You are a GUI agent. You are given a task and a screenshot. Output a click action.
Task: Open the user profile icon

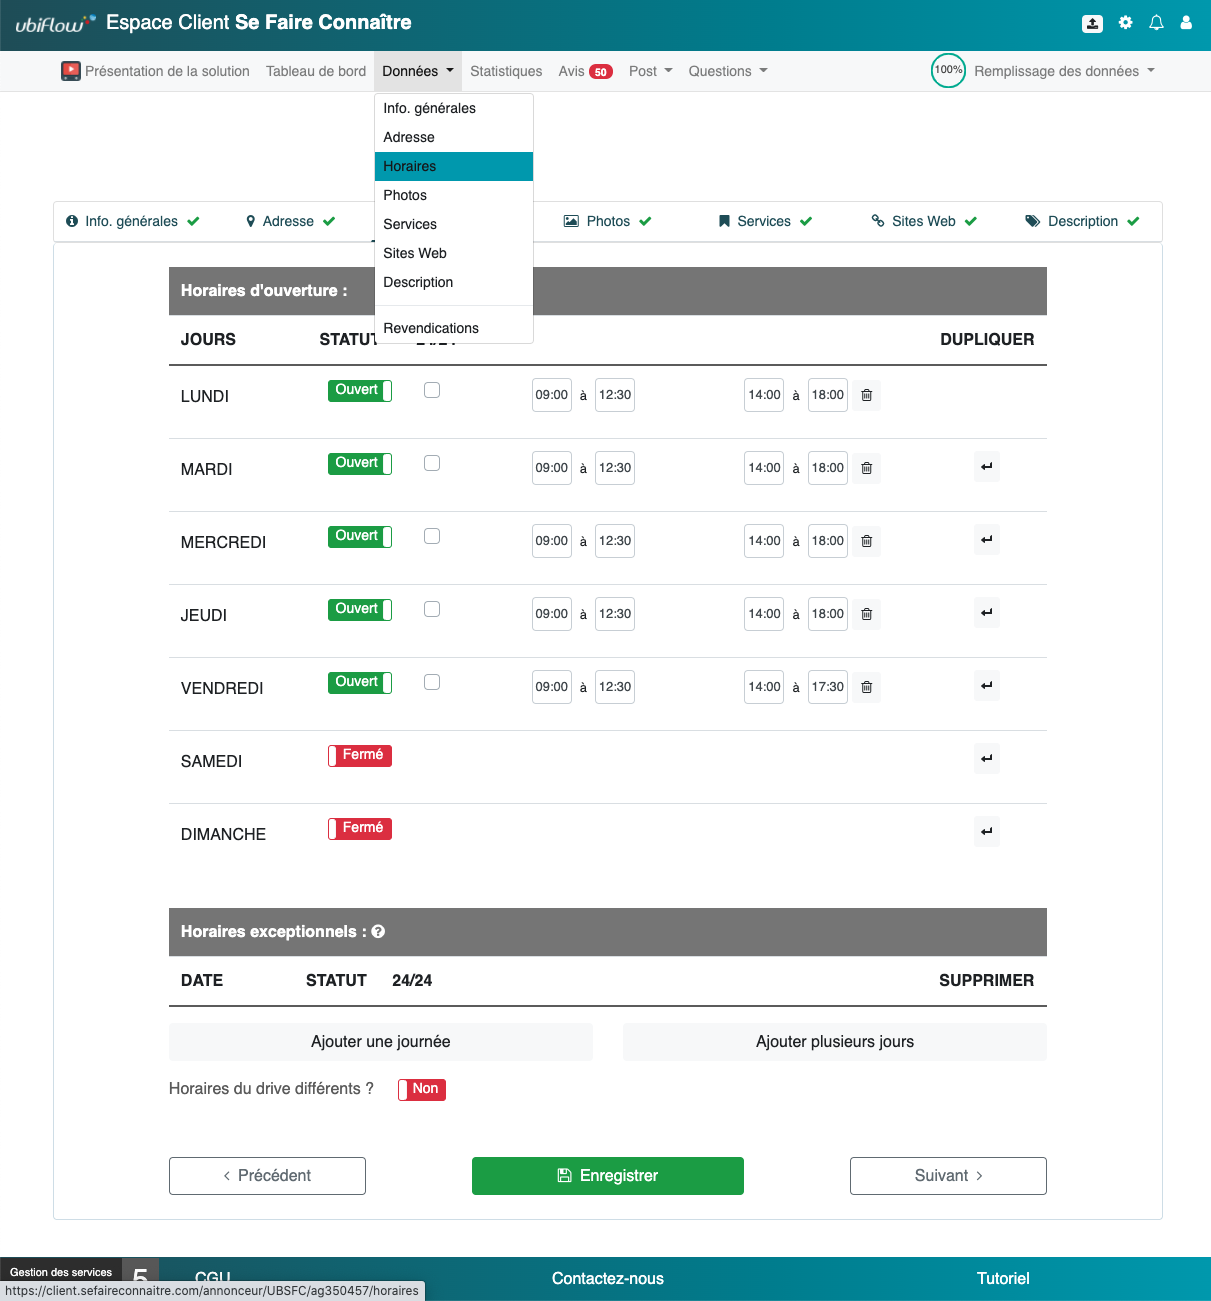coord(1186,22)
